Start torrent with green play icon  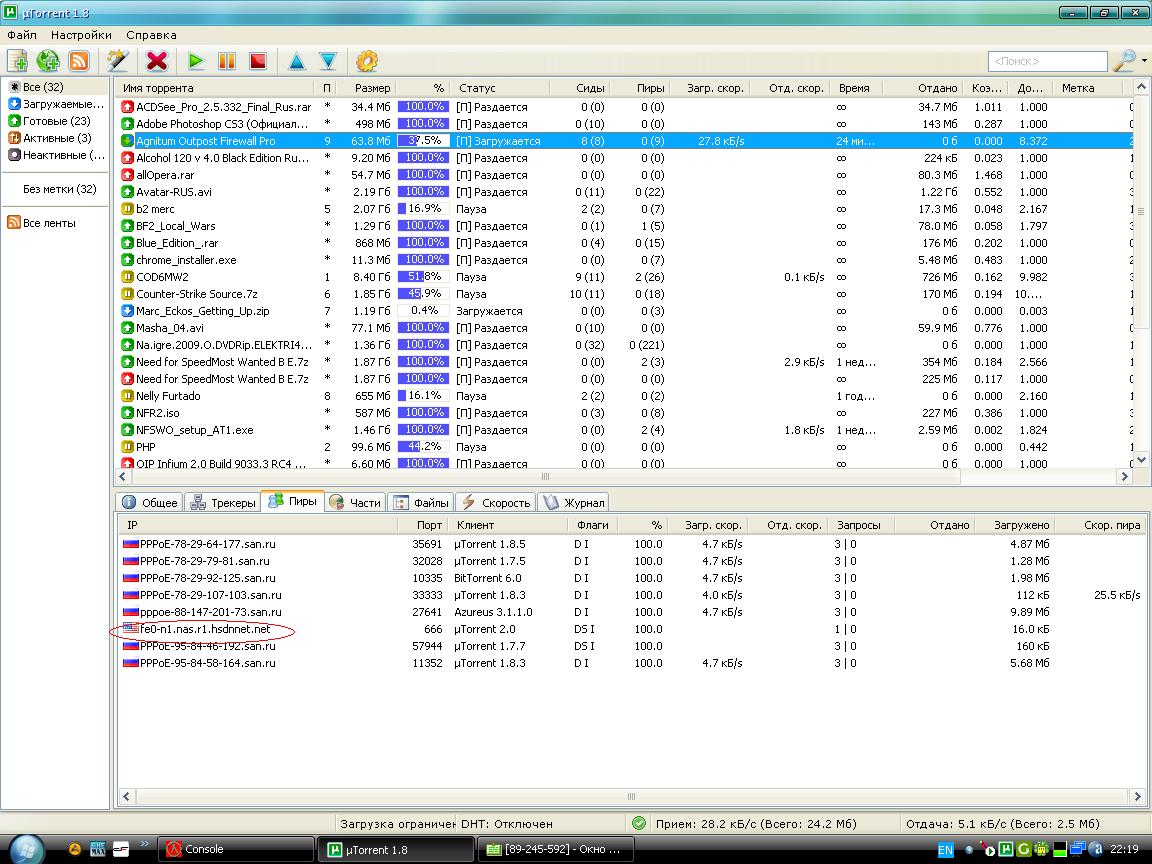(196, 61)
